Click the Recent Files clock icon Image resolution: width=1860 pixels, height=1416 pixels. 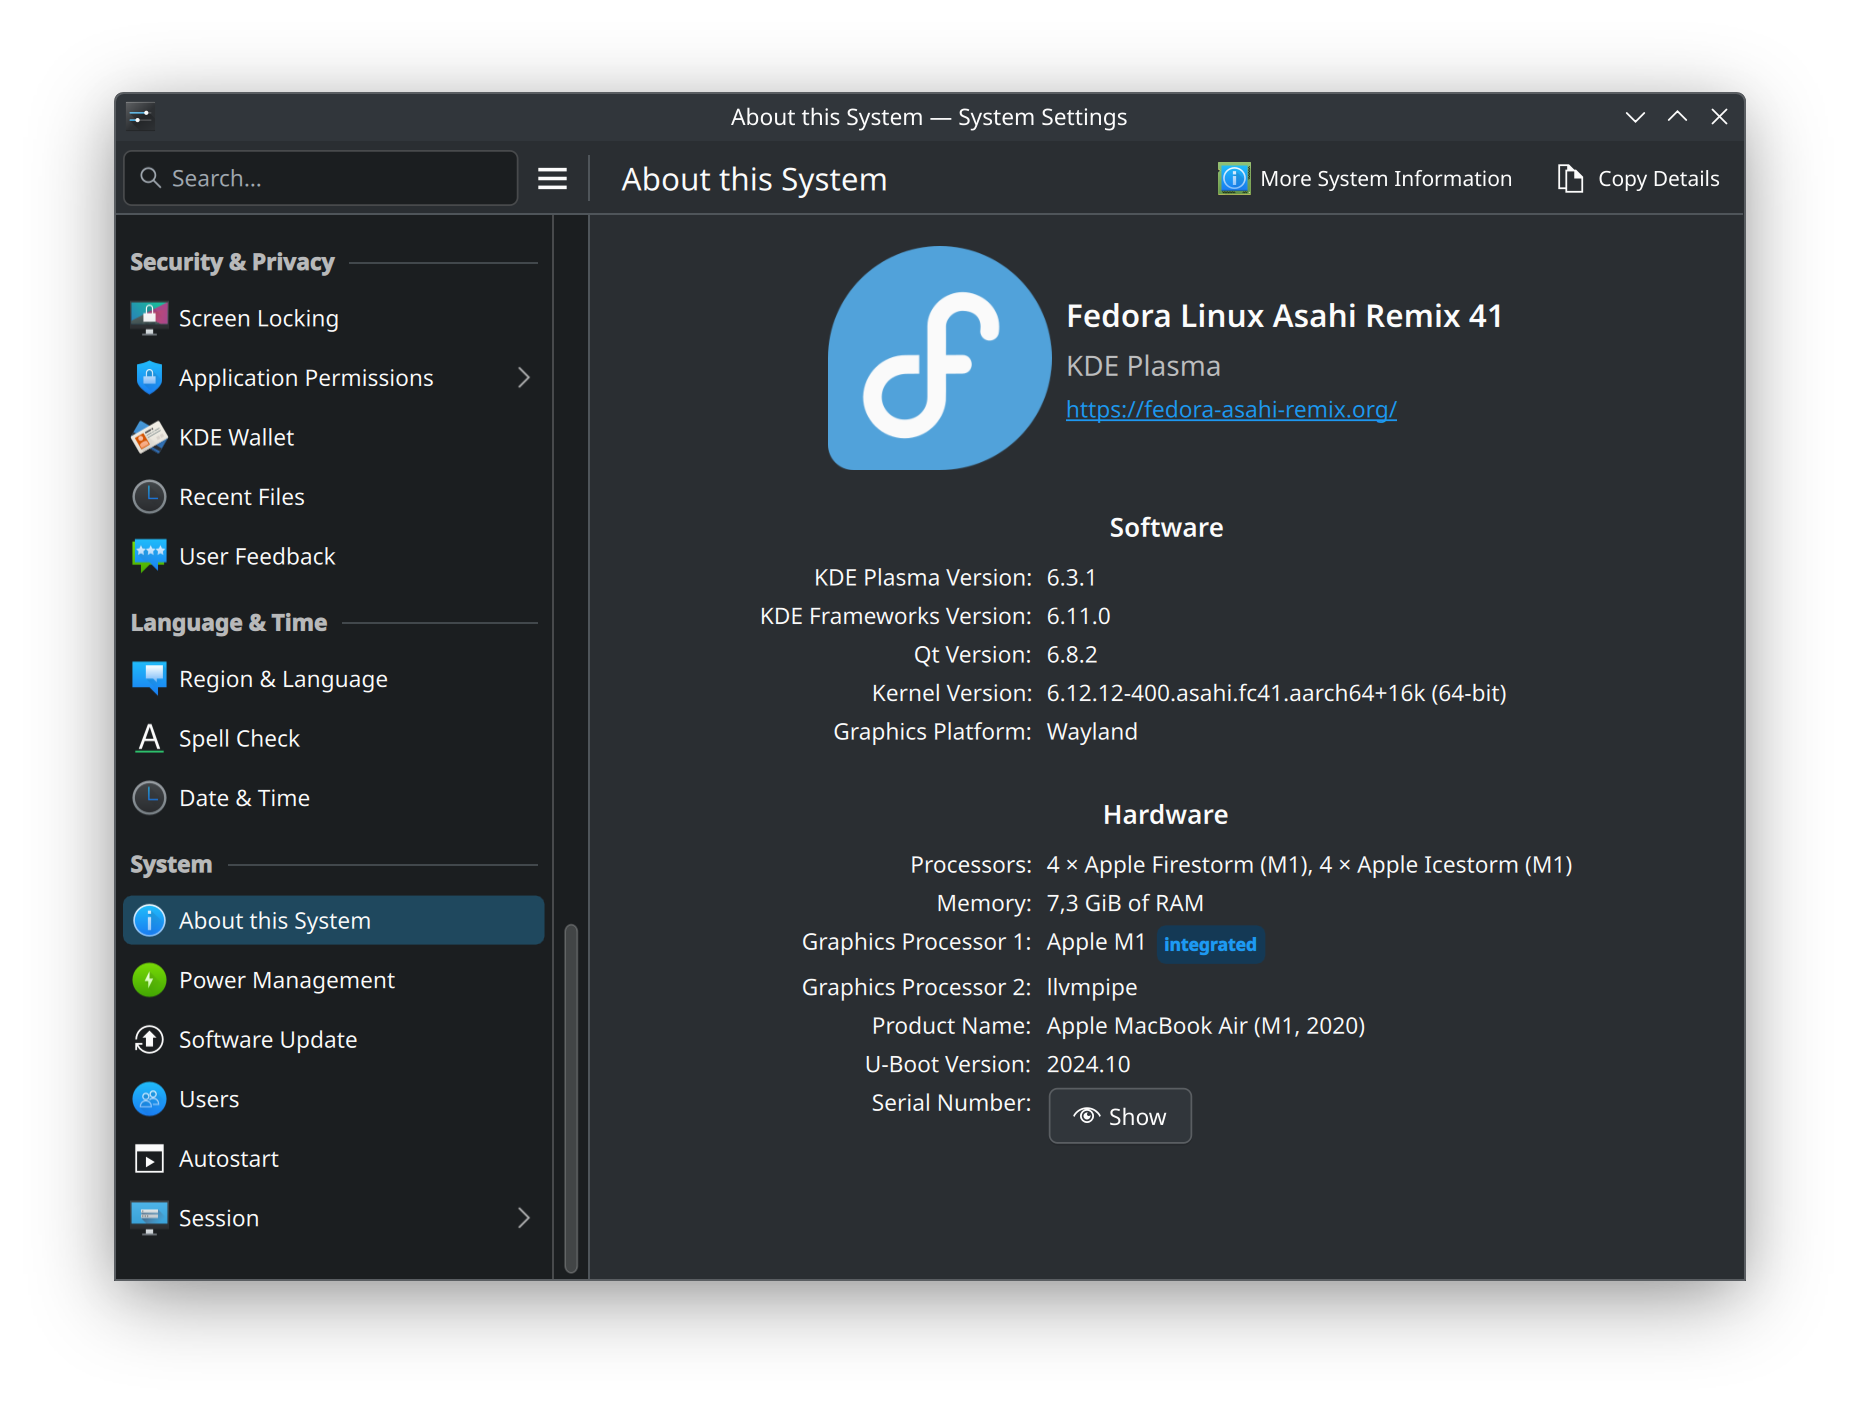pyautogui.click(x=150, y=497)
